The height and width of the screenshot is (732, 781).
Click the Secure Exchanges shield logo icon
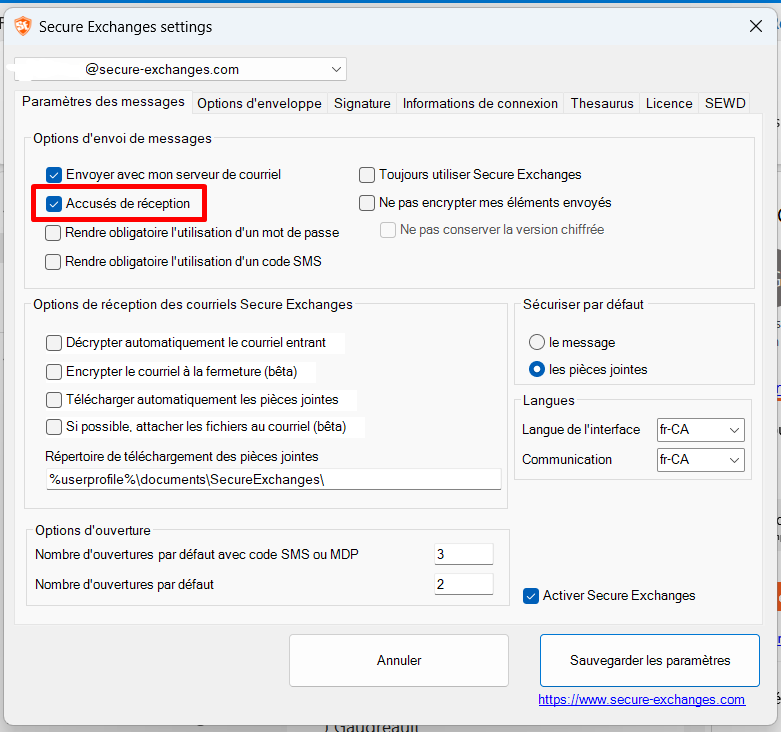pos(23,26)
